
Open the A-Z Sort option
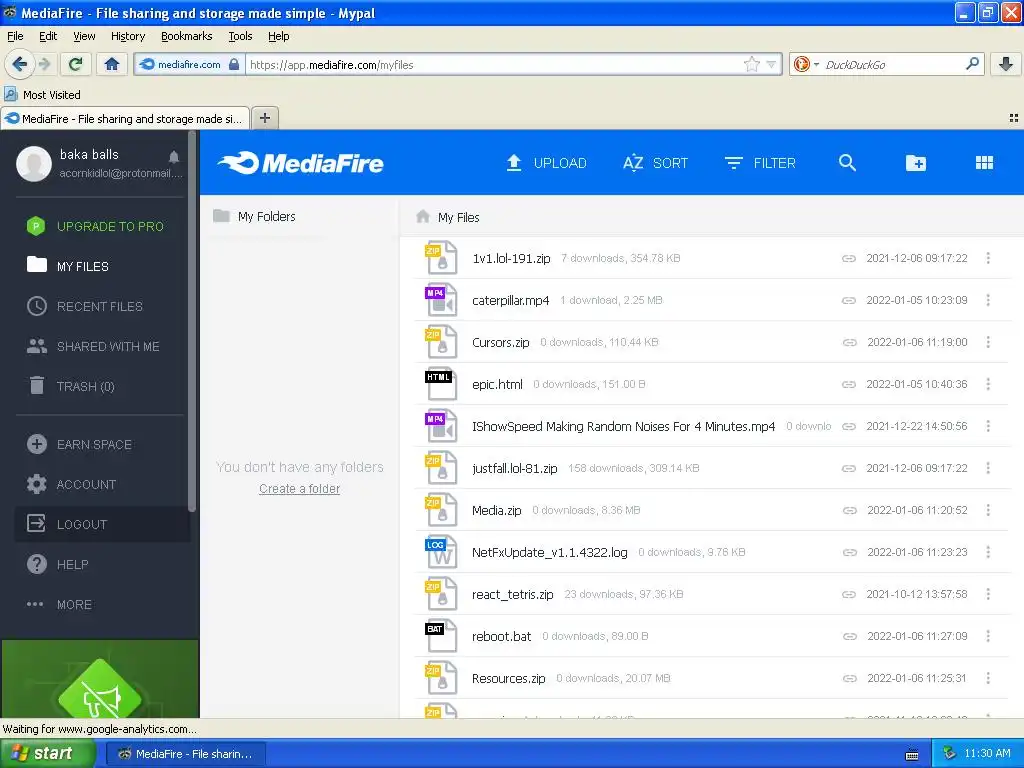(655, 163)
